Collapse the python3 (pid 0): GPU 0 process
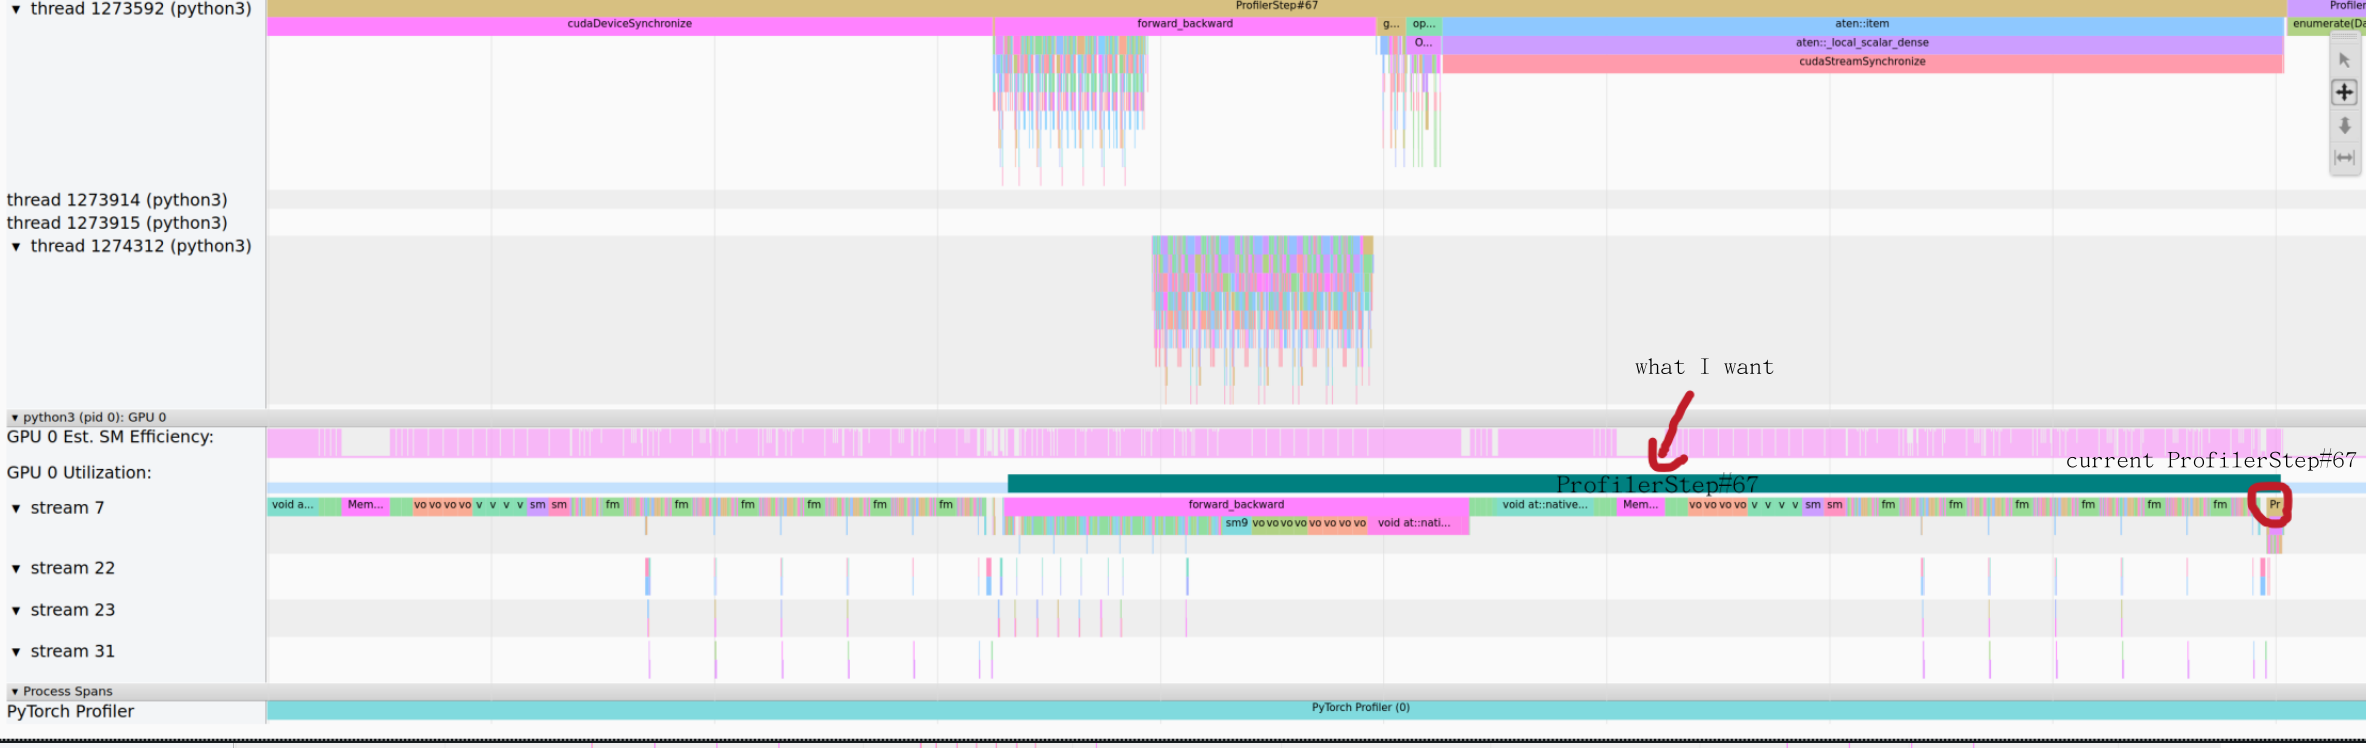Screen dimensions: 2366x748 tap(14, 418)
